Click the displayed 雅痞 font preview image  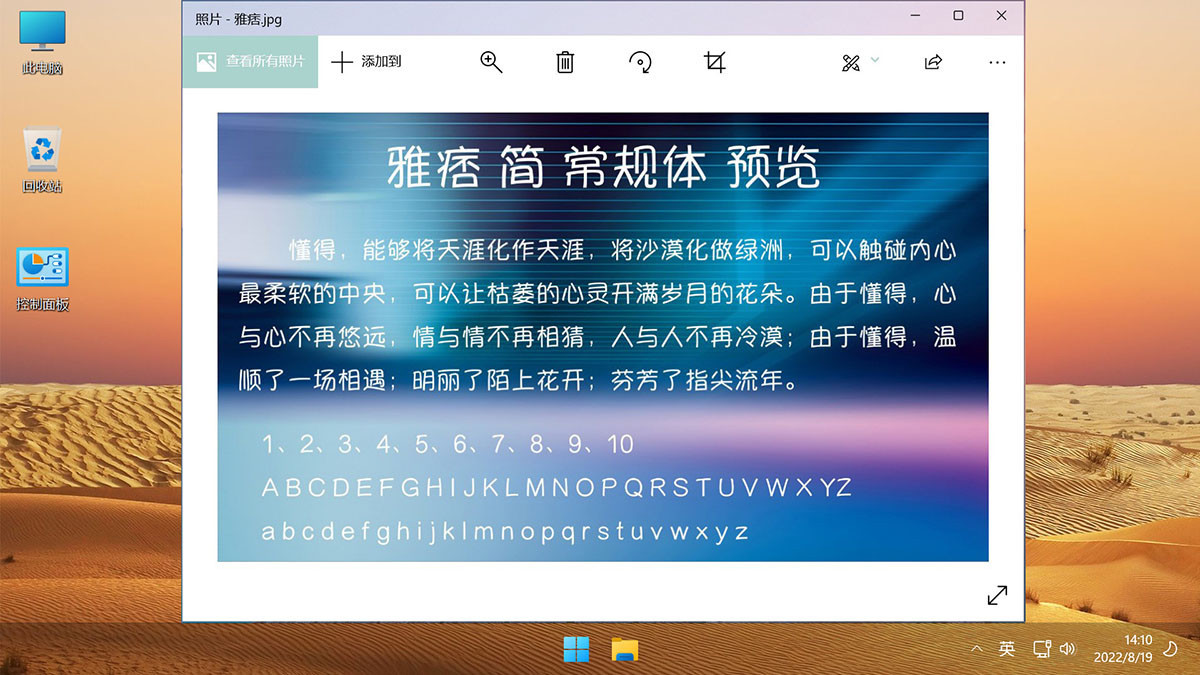(603, 337)
